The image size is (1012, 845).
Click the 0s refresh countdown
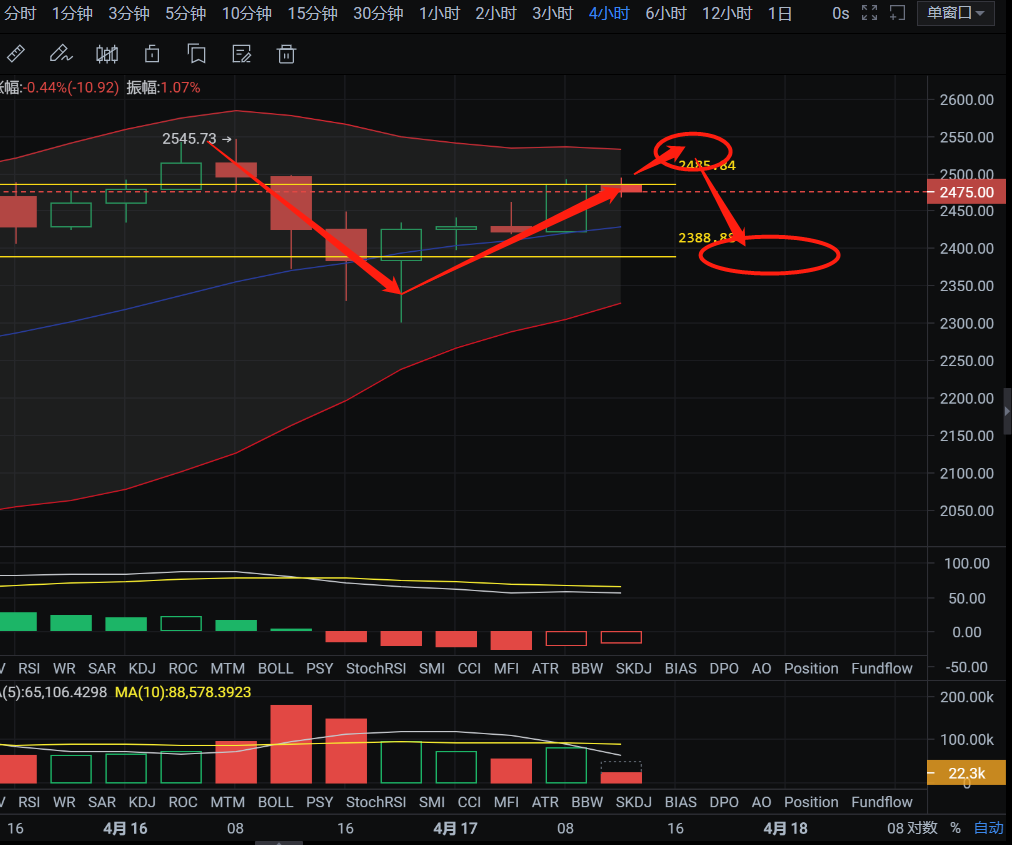point(840,14)
